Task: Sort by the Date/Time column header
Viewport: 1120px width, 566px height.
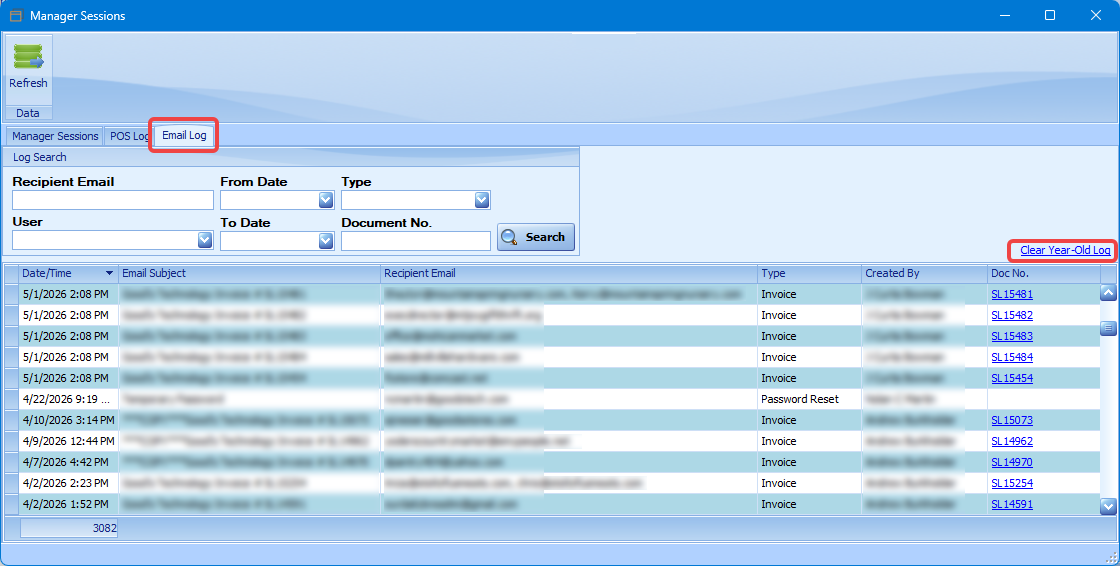Action: [69, 273]
